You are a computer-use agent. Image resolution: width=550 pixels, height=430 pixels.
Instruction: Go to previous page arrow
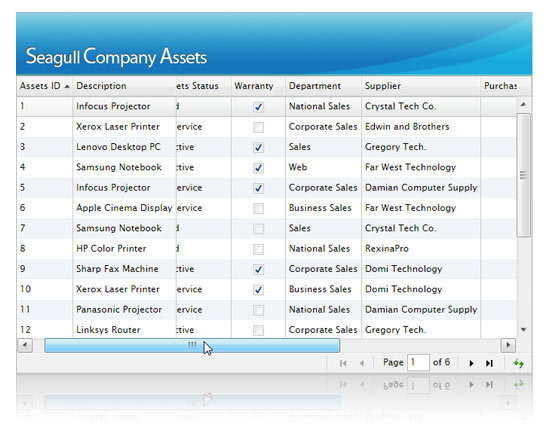coord(362,363)
